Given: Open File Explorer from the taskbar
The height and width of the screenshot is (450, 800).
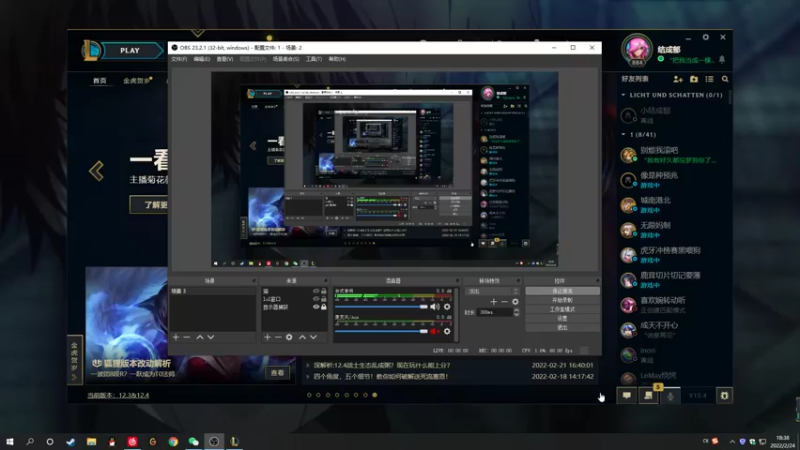Looking at the screenshot, I should 91,441.
